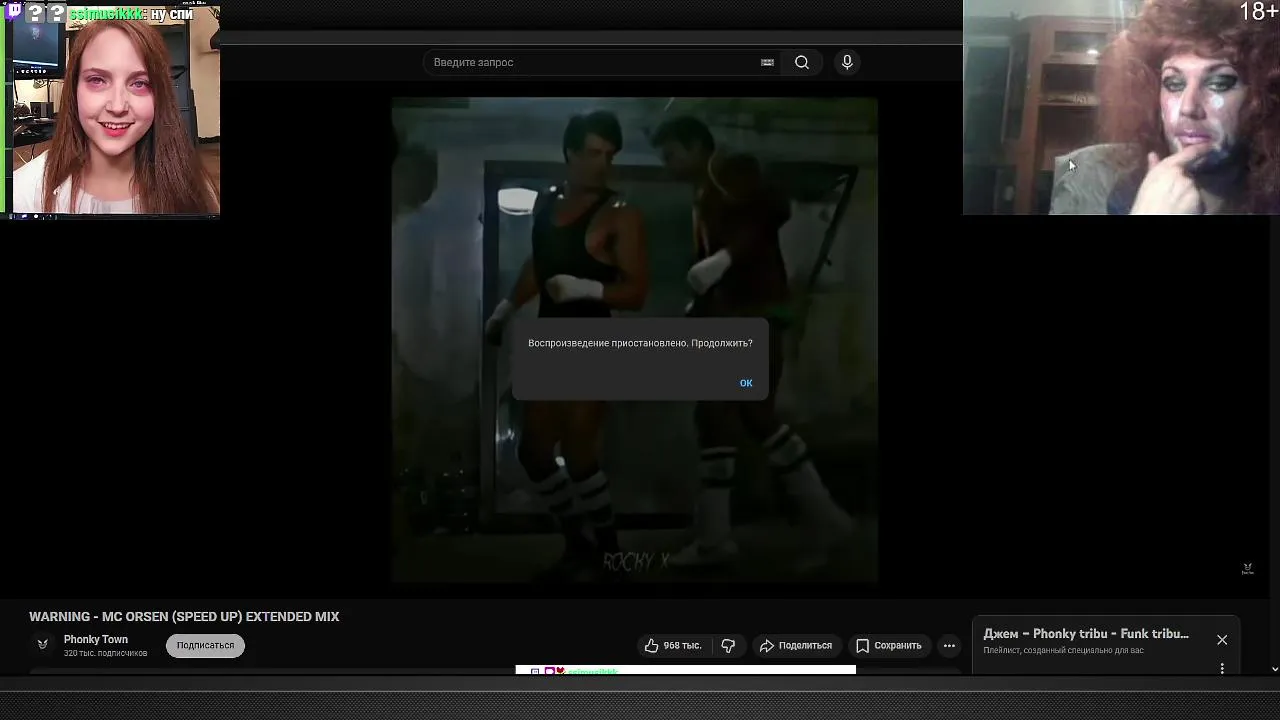Click the Twitch icon on webcam overlay
Screen dimensions: 1280x720
tap(14, 12)
